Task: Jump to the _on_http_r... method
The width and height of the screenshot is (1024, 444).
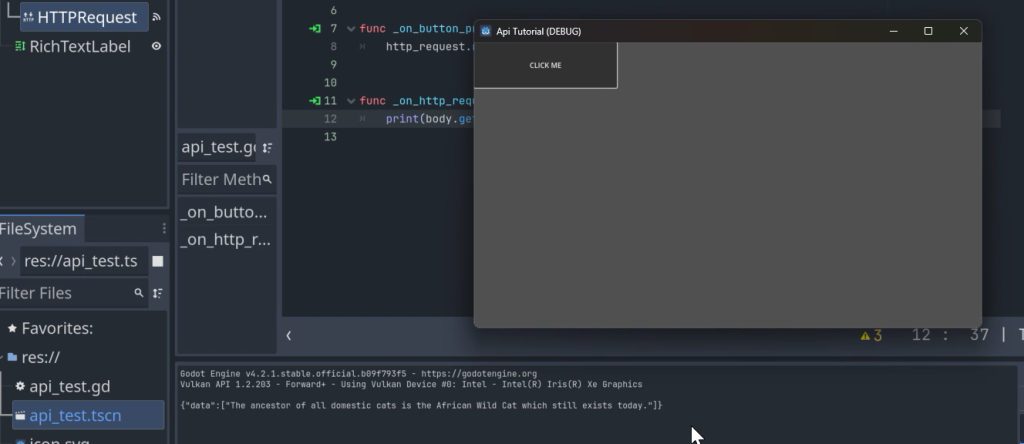Action: tap(226, 240)
